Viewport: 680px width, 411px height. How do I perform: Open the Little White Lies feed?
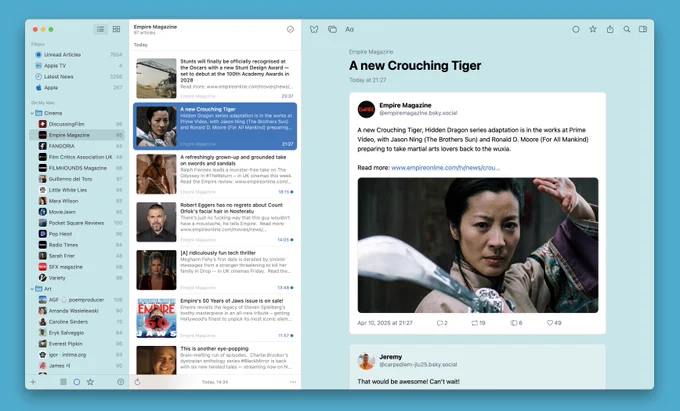click(x=77, y=190)
